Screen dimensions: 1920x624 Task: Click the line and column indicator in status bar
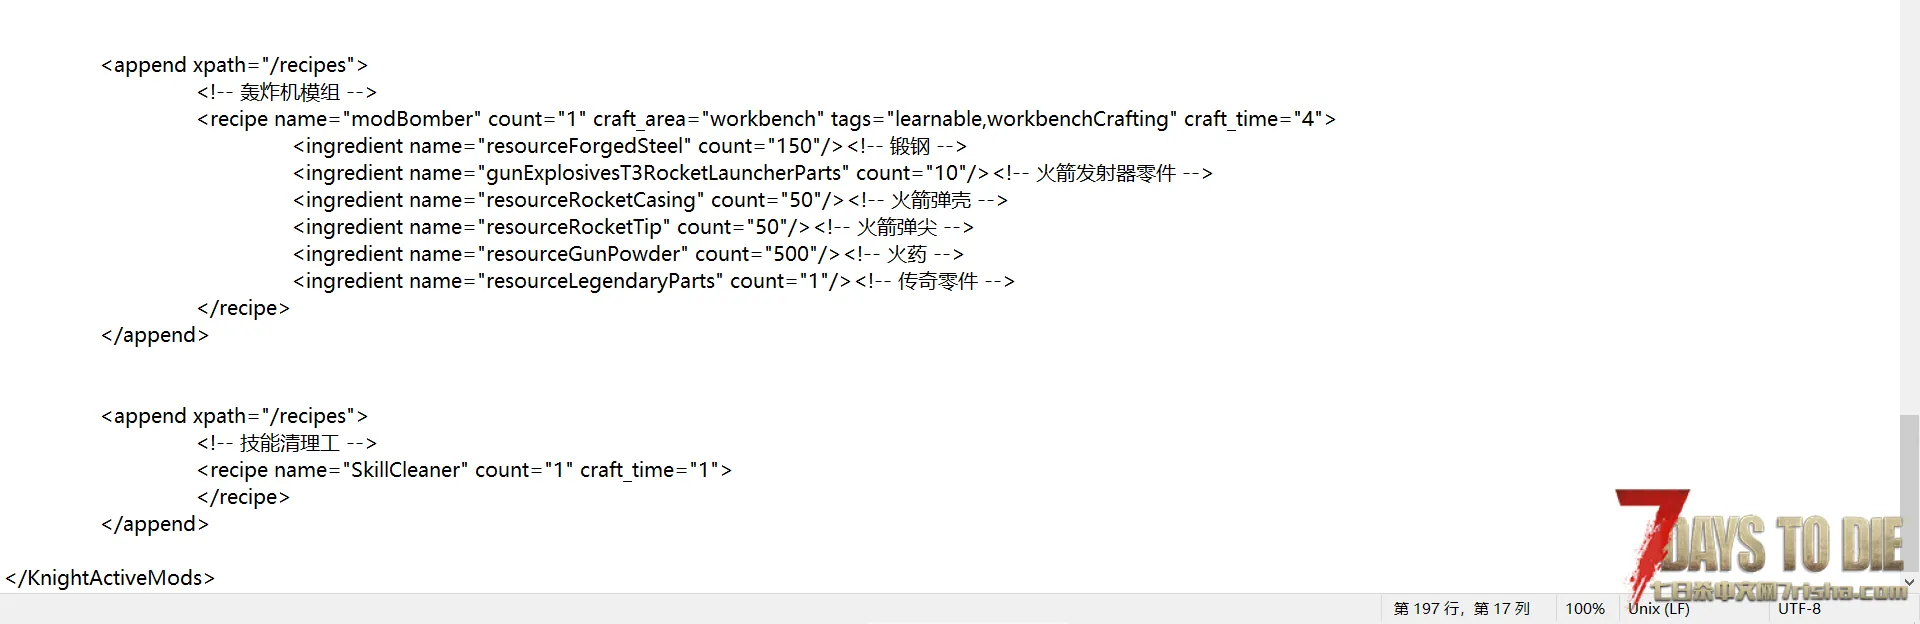point(1461,608)
